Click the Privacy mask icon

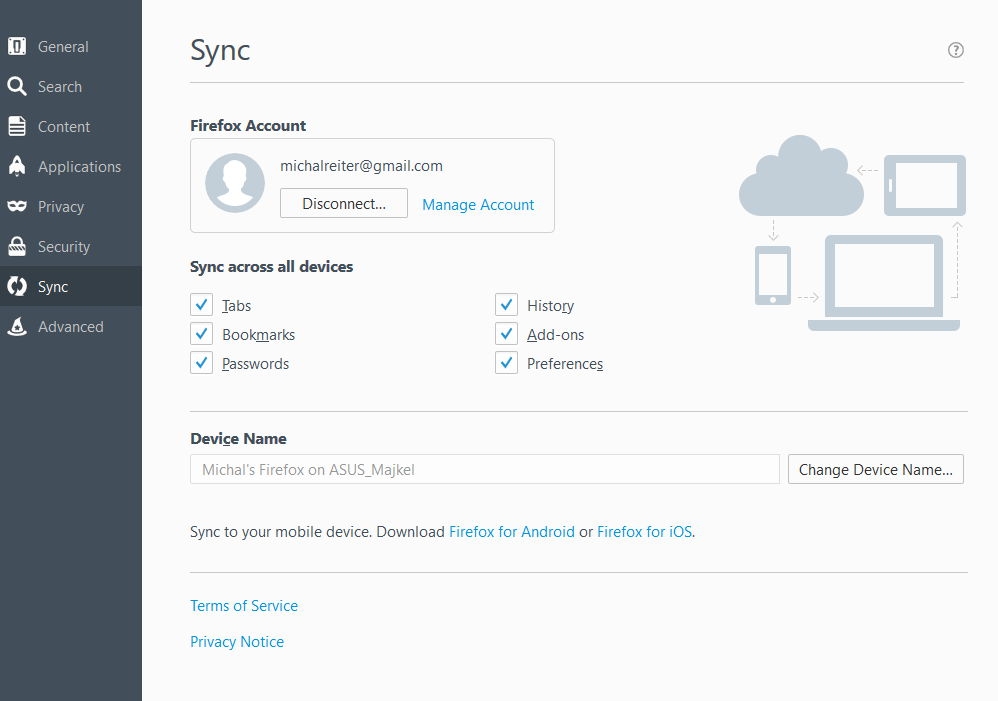pyautogui.click(x=17, y=206)
